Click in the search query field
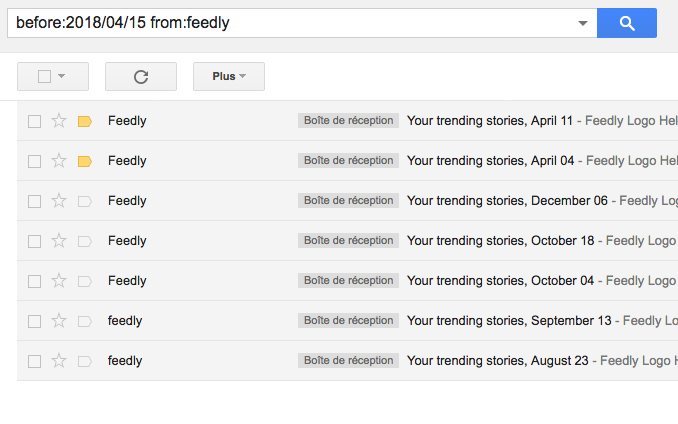The image size is (678, 424). coord(290,23)
